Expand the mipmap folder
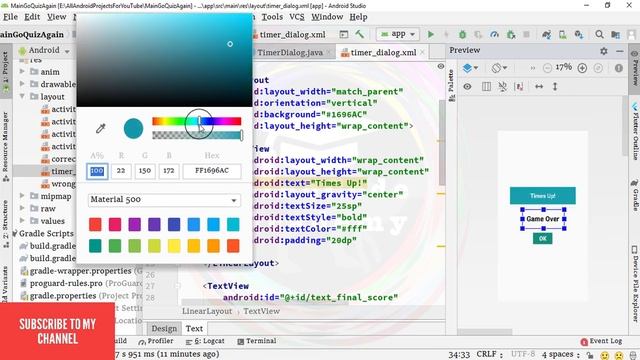 (x=22, y=196)
